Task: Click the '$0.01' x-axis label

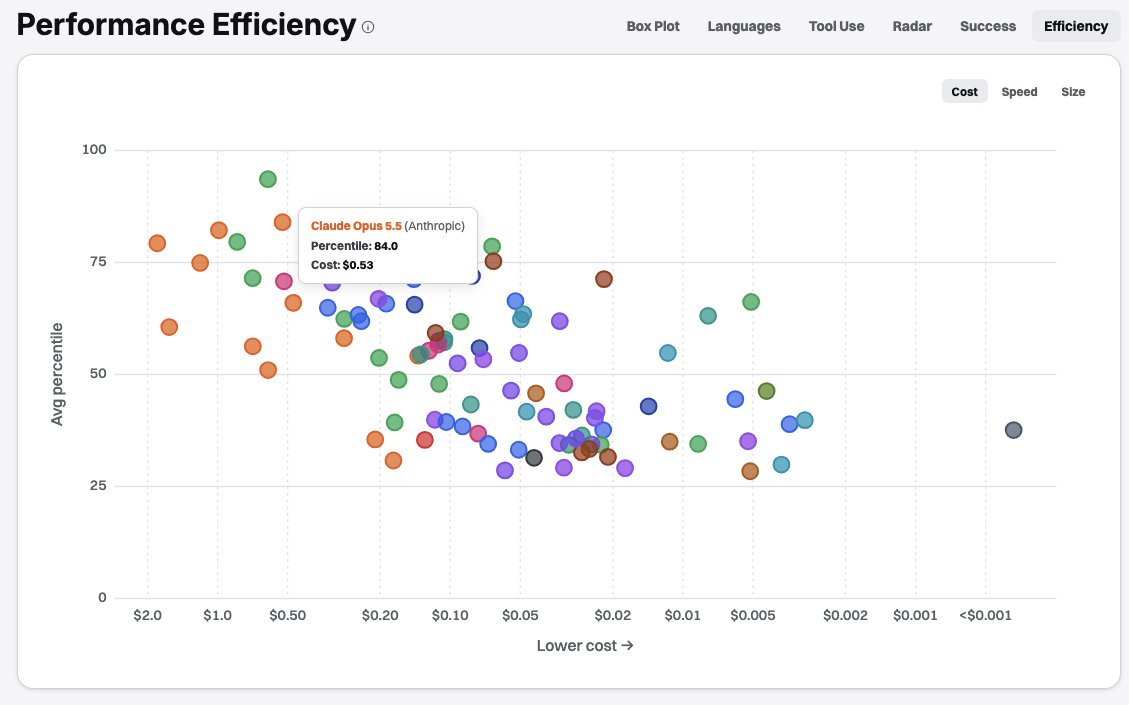Action: click(683, 616)
